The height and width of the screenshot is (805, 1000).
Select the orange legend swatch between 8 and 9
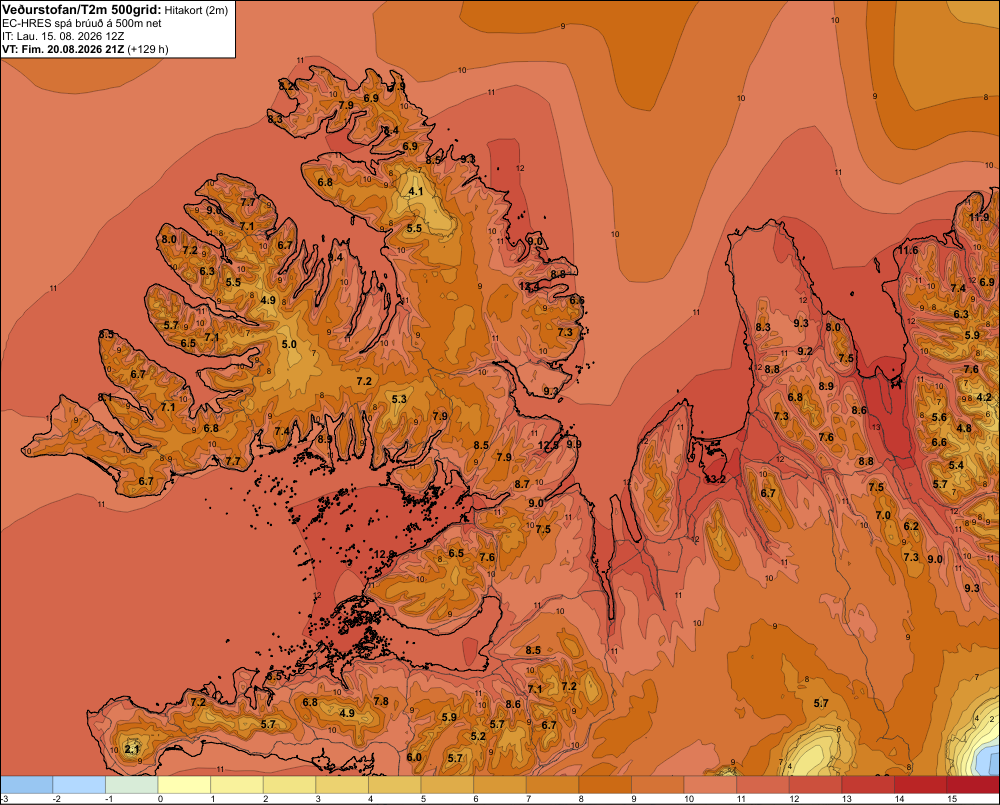click(x=605, y=785)
